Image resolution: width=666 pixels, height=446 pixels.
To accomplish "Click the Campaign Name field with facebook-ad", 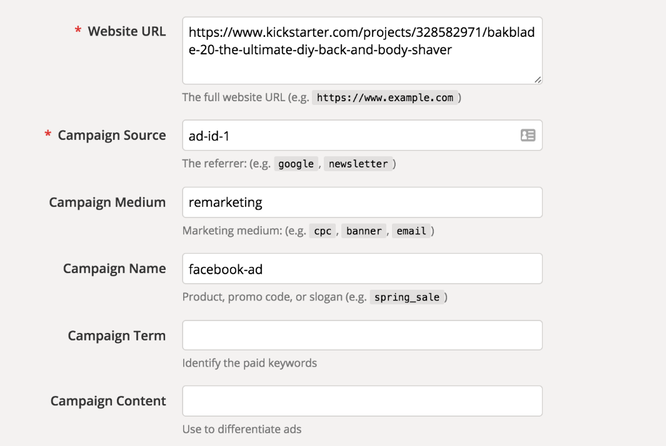I will (x=362, y=268).
